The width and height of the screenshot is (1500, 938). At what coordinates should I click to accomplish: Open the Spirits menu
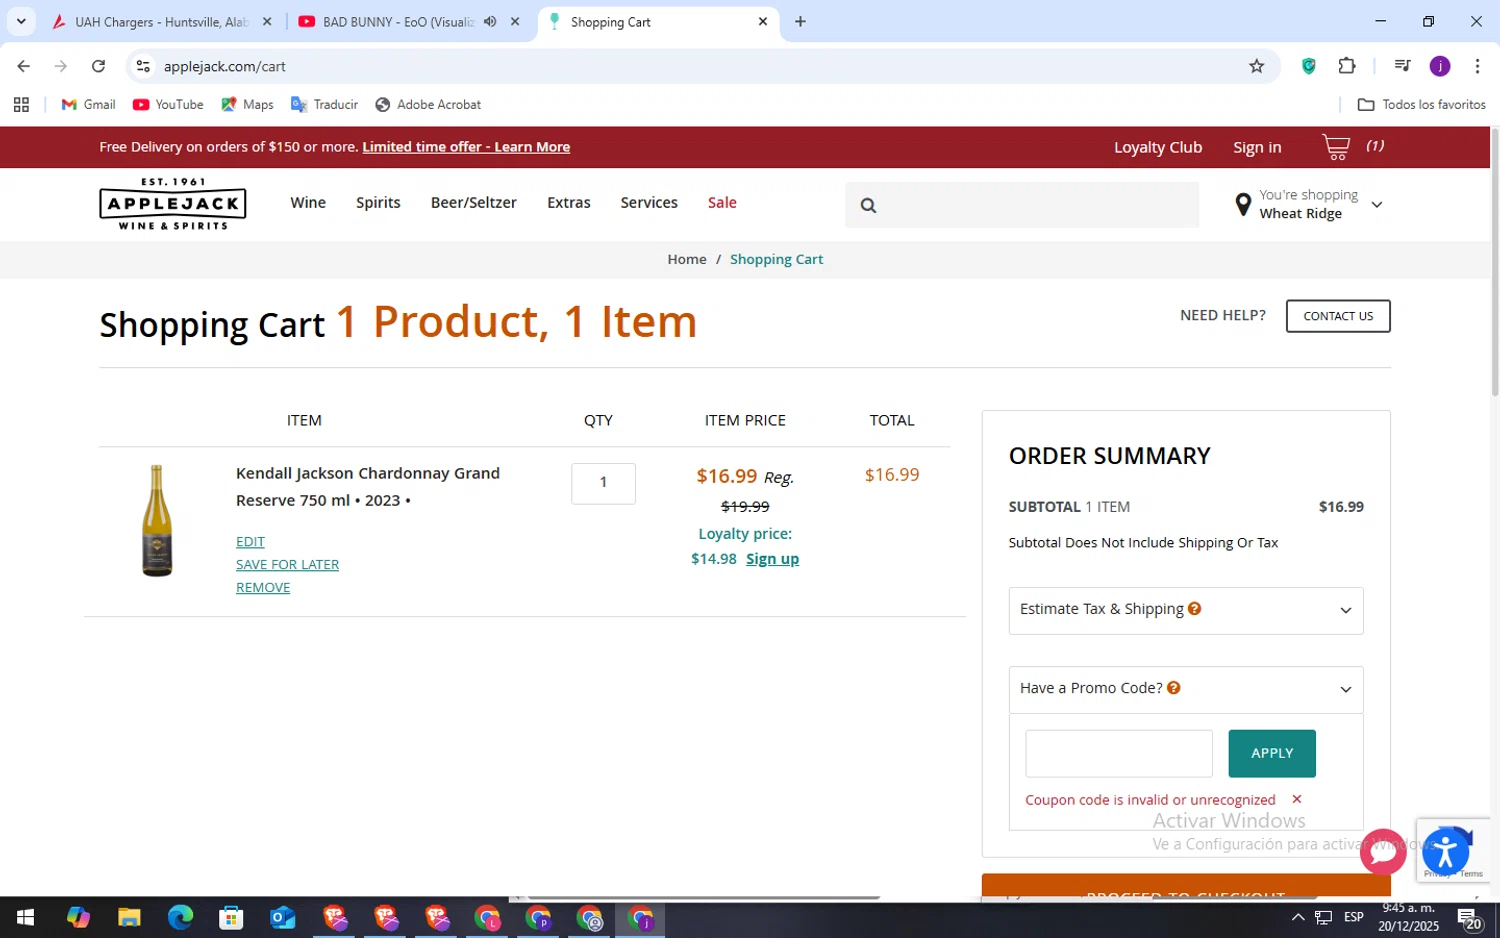point(378,202)
